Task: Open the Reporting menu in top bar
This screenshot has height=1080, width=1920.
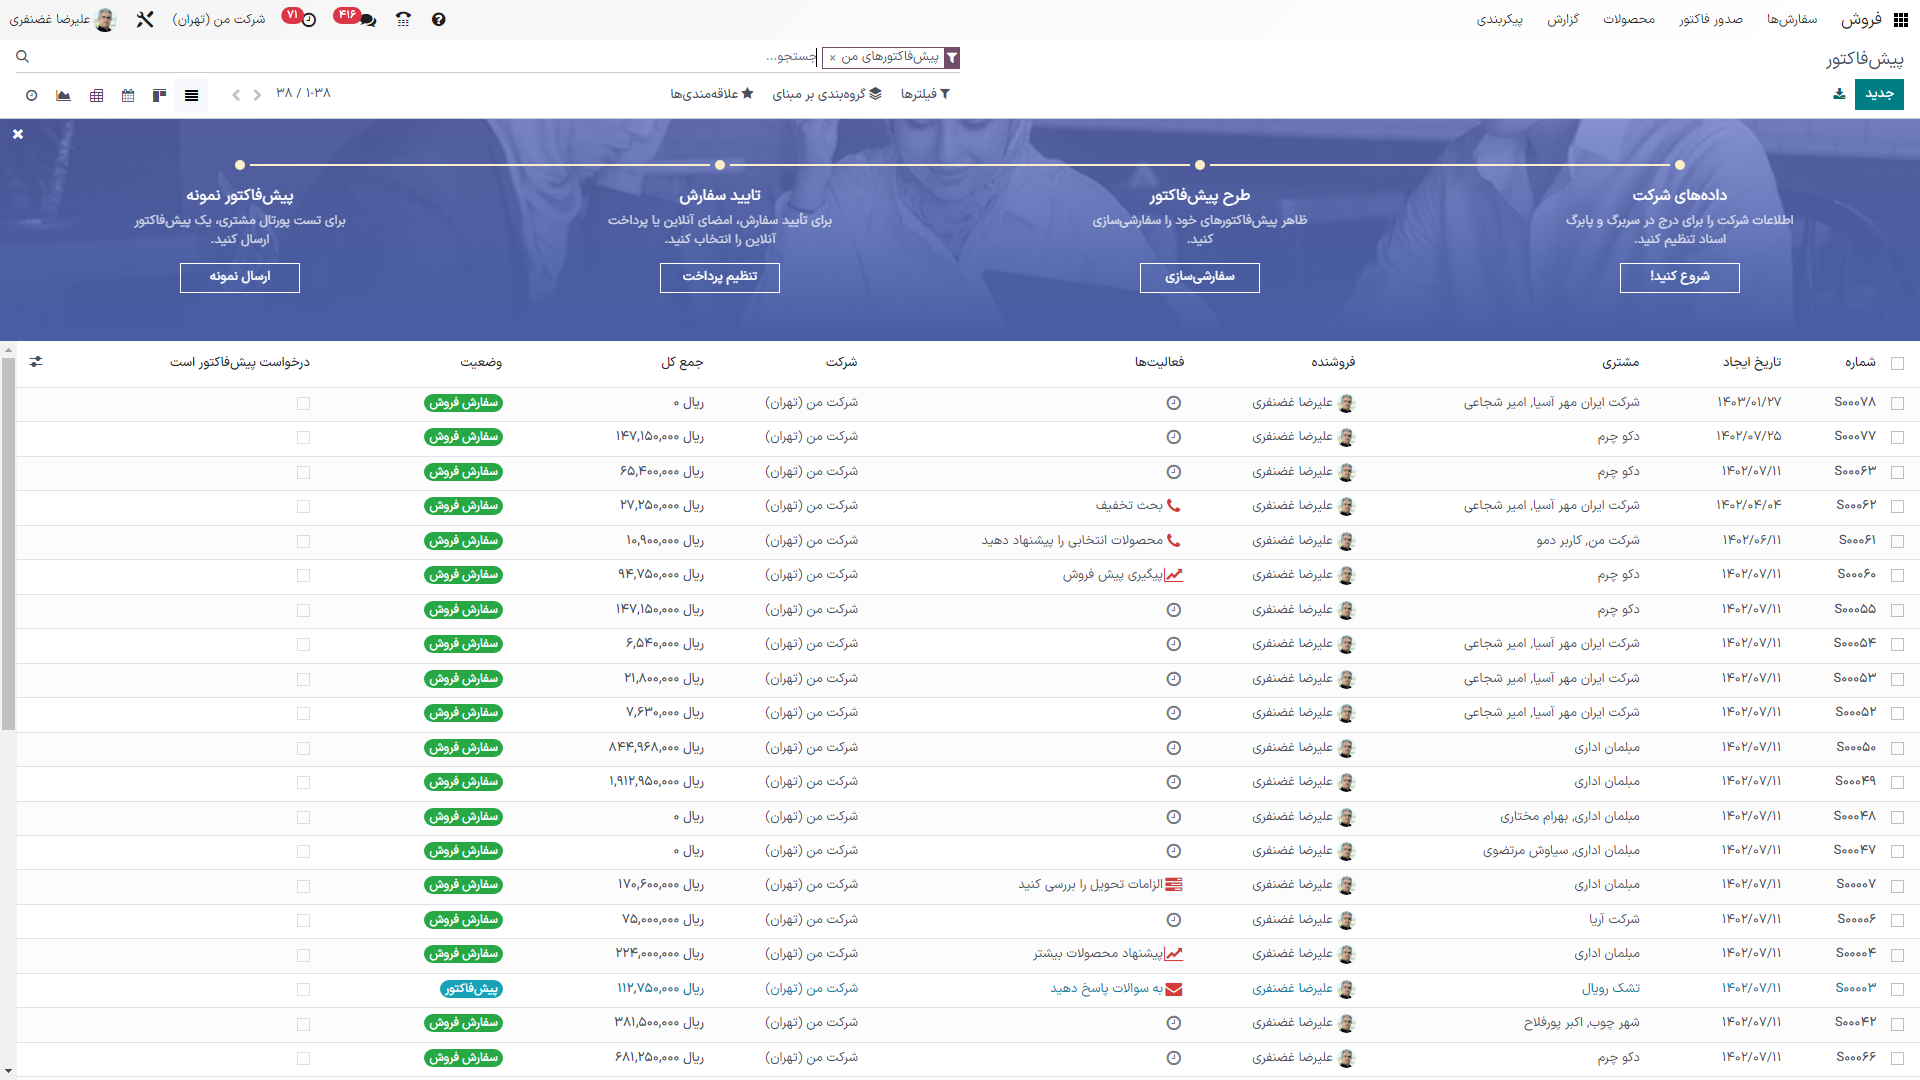Action: [x=1563, y=19]
